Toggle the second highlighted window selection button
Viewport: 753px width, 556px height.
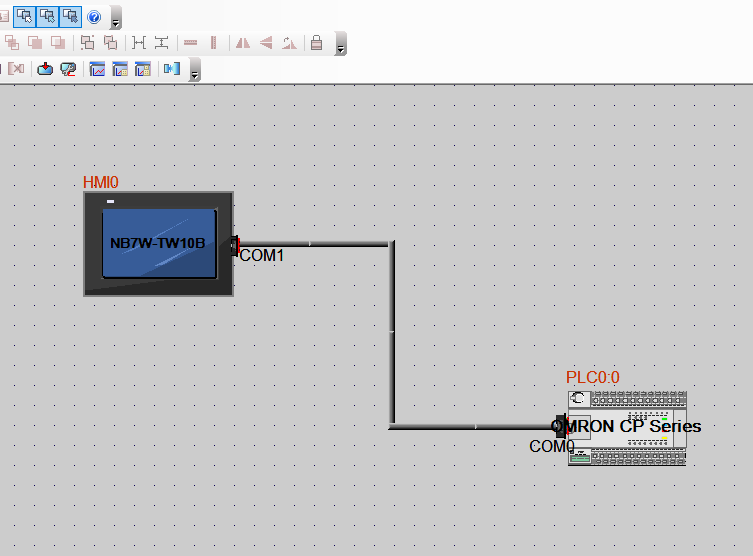pos(46,17)
